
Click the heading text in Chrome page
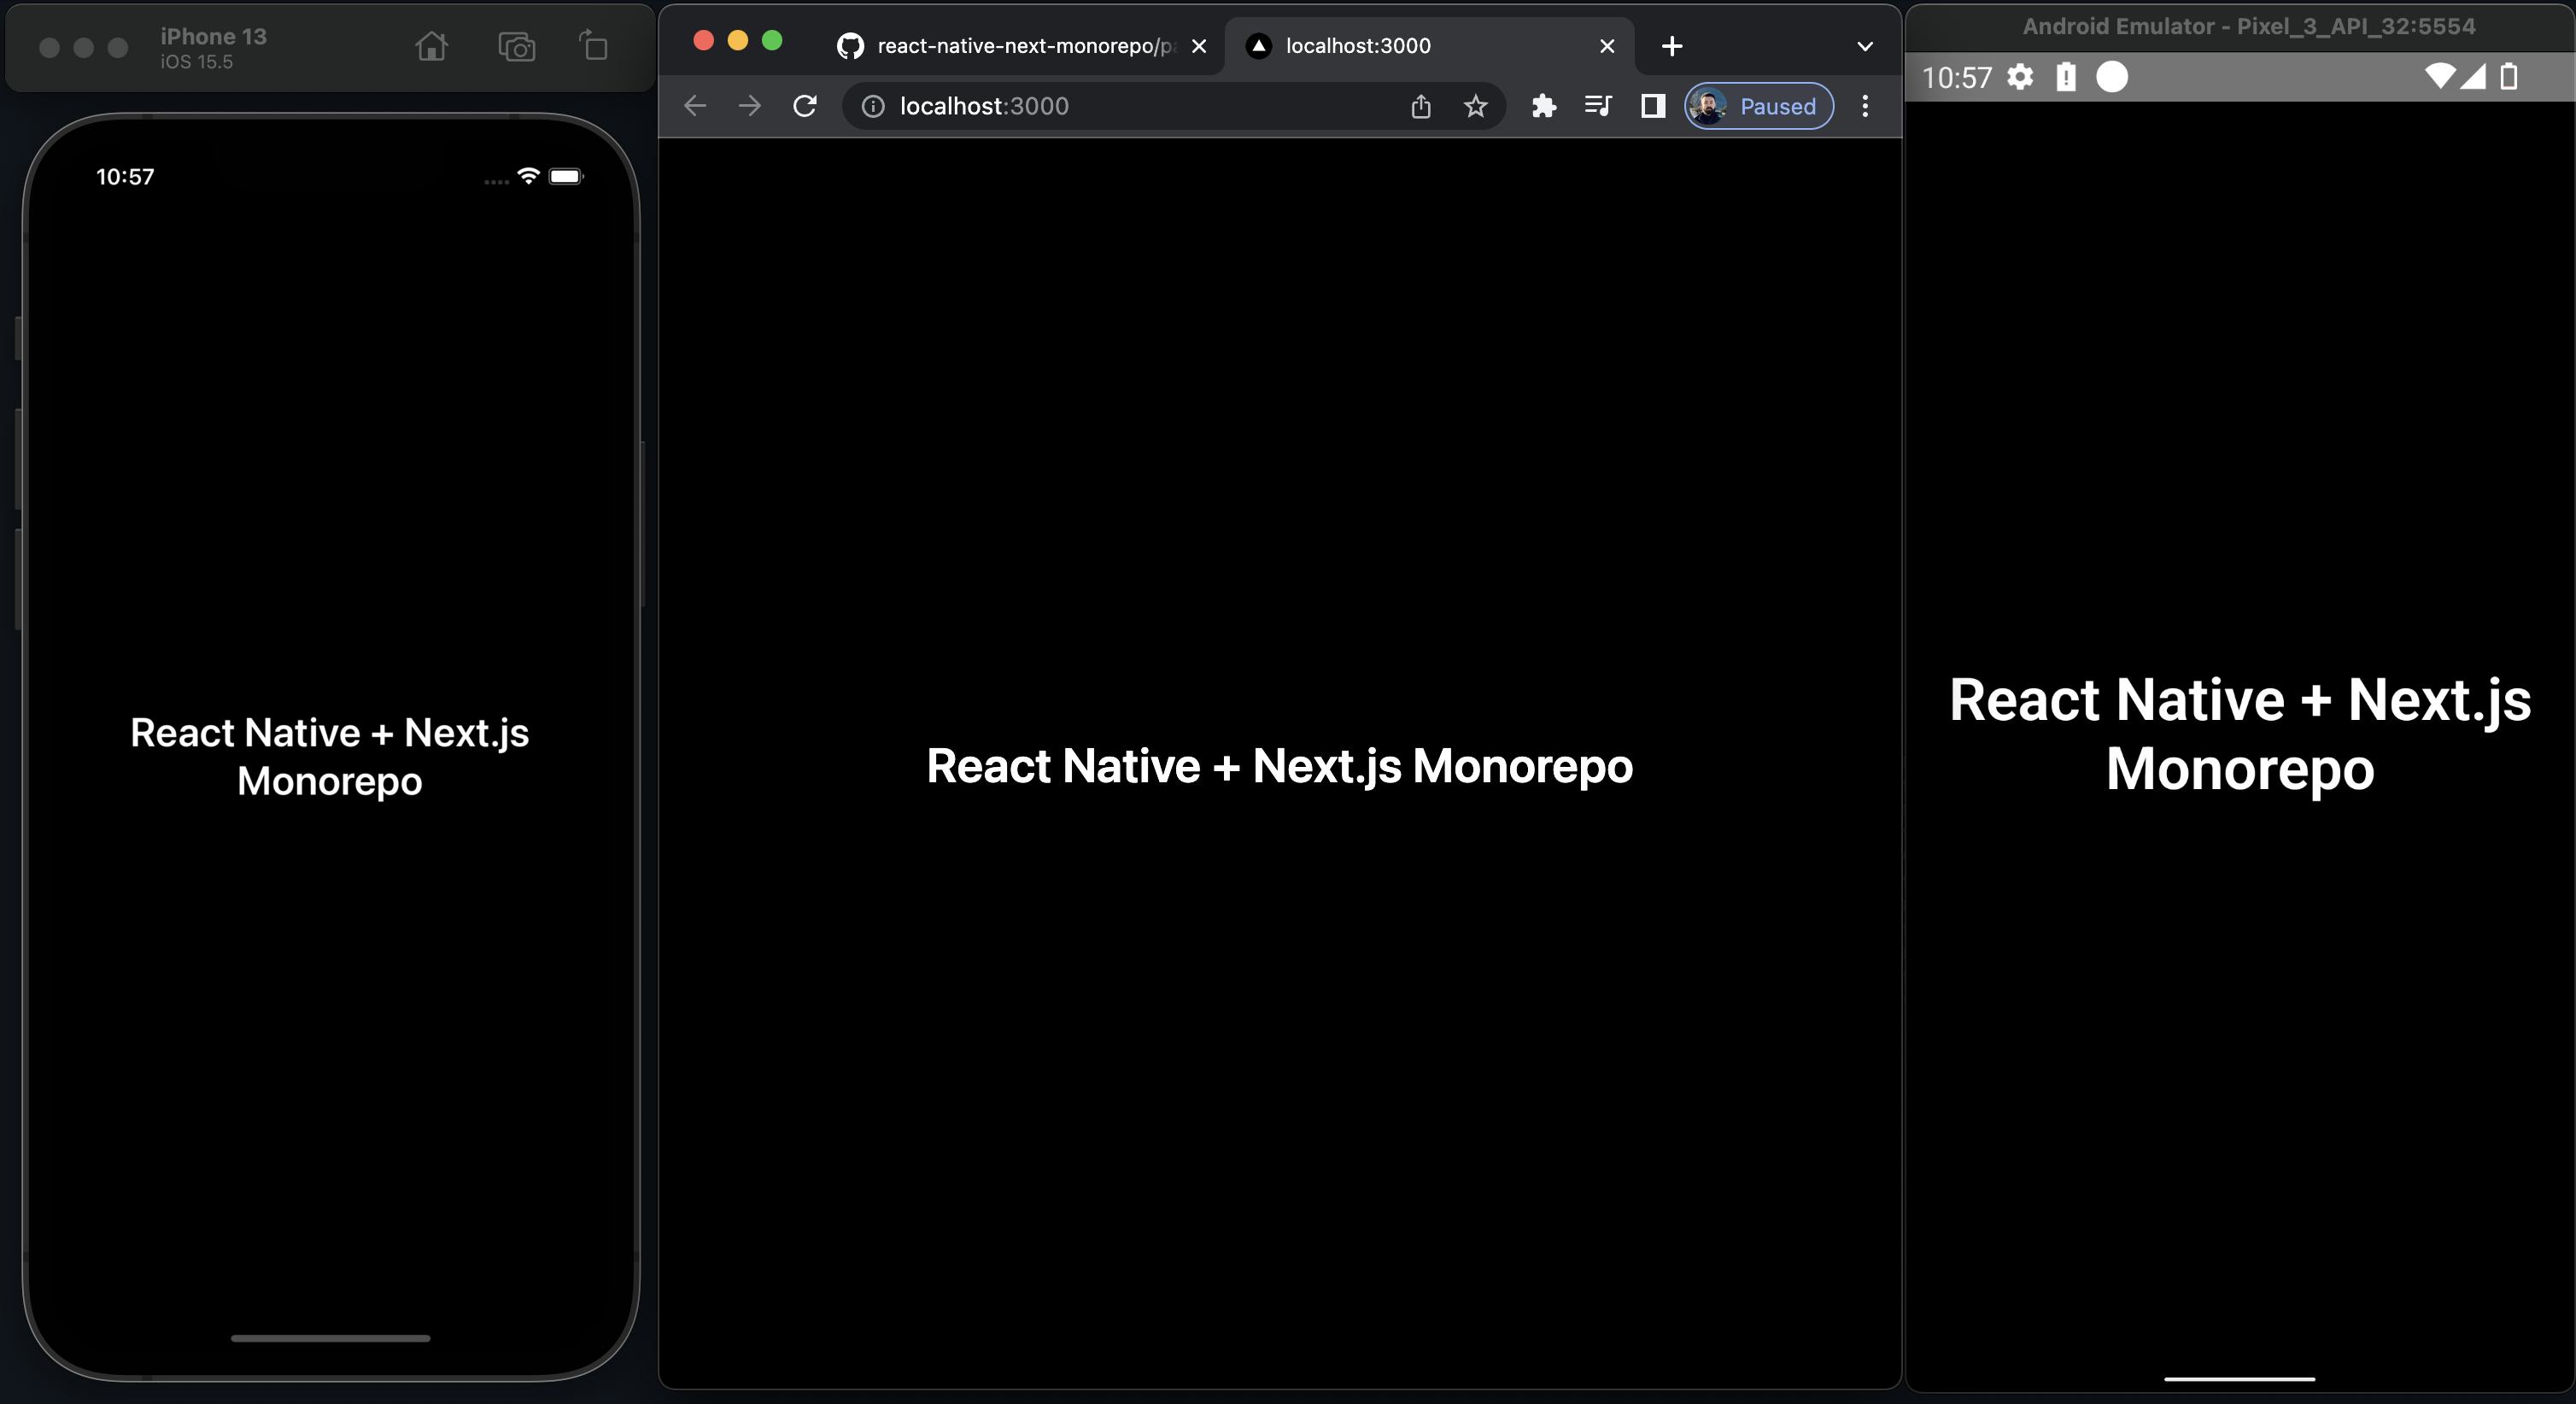tap(1279, 766)
